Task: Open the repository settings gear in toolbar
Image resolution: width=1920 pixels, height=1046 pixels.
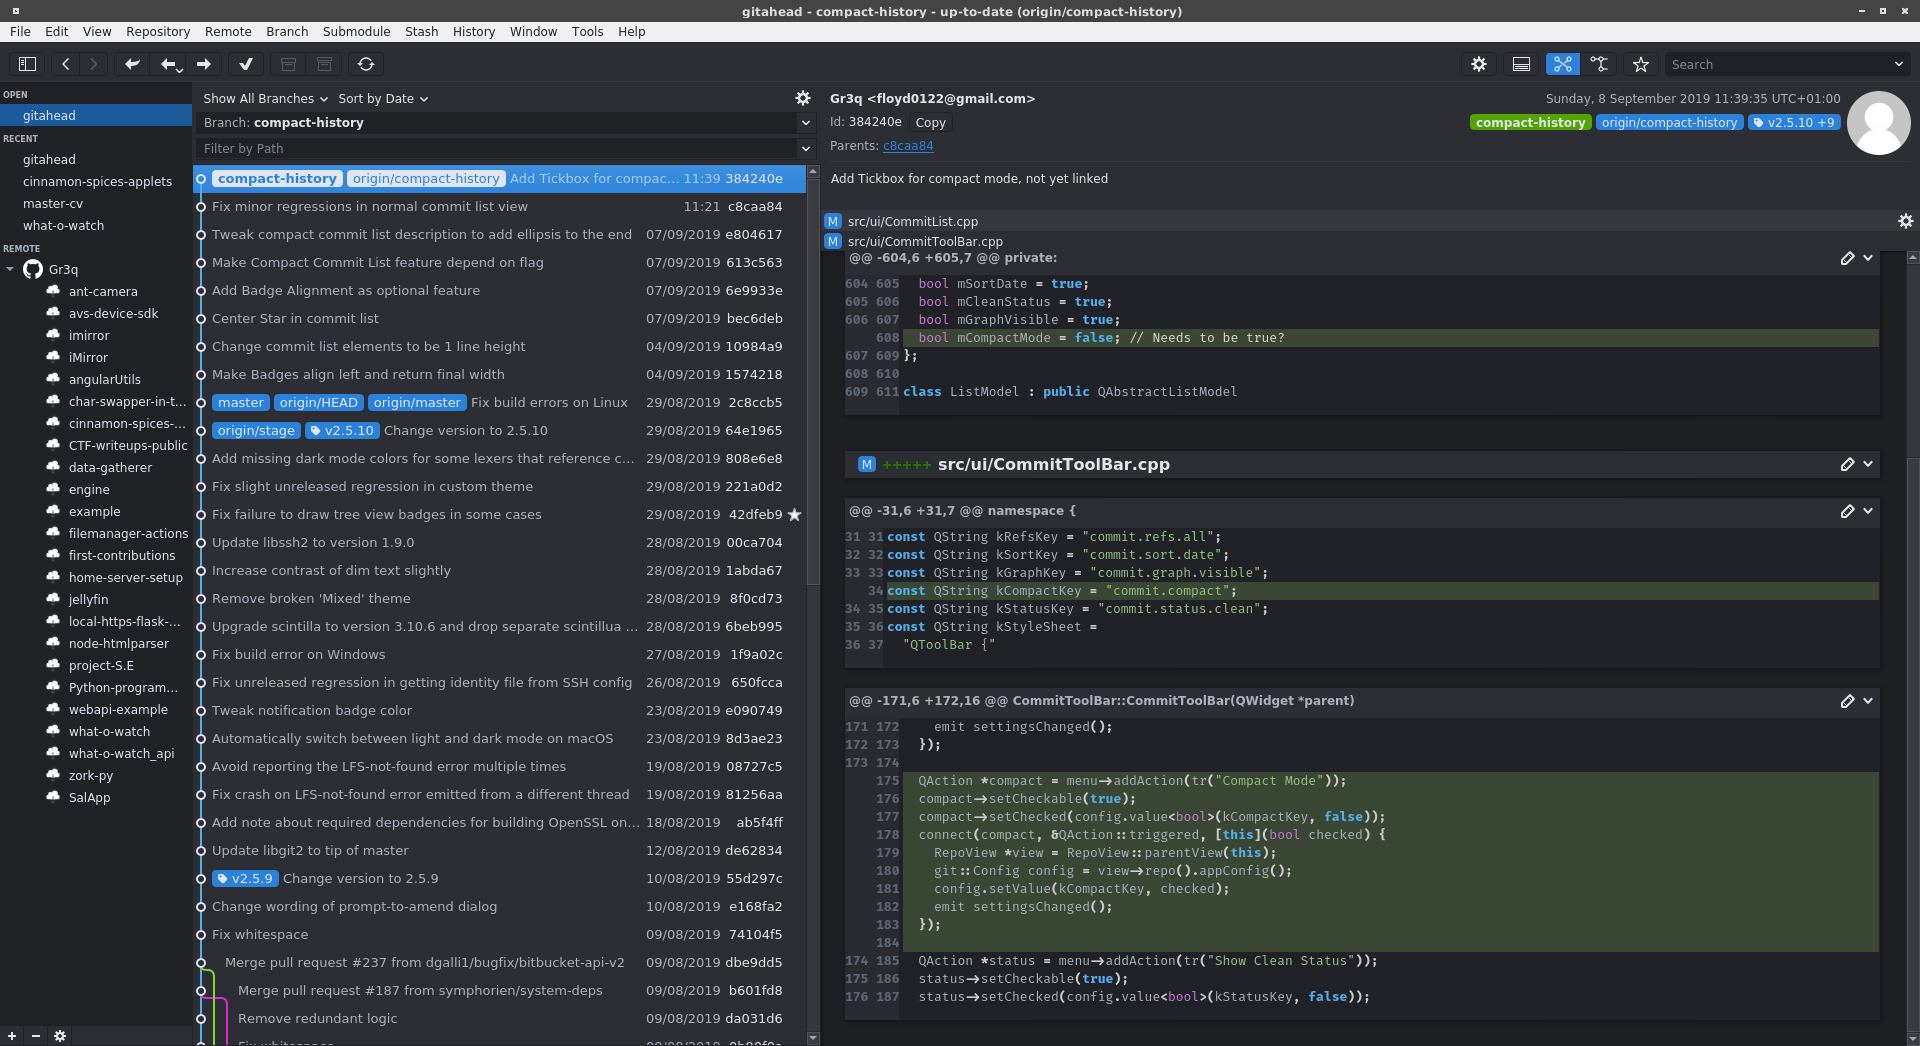Action: [x=1479, y=64]
